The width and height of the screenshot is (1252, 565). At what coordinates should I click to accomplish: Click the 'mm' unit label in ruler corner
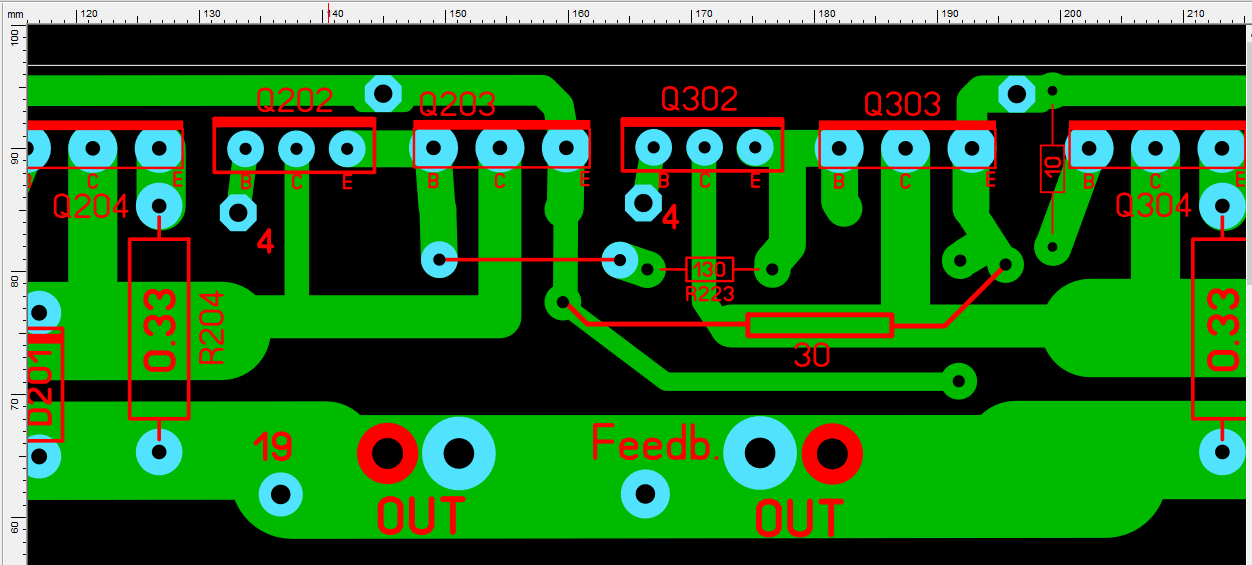[x=13, y=14]
